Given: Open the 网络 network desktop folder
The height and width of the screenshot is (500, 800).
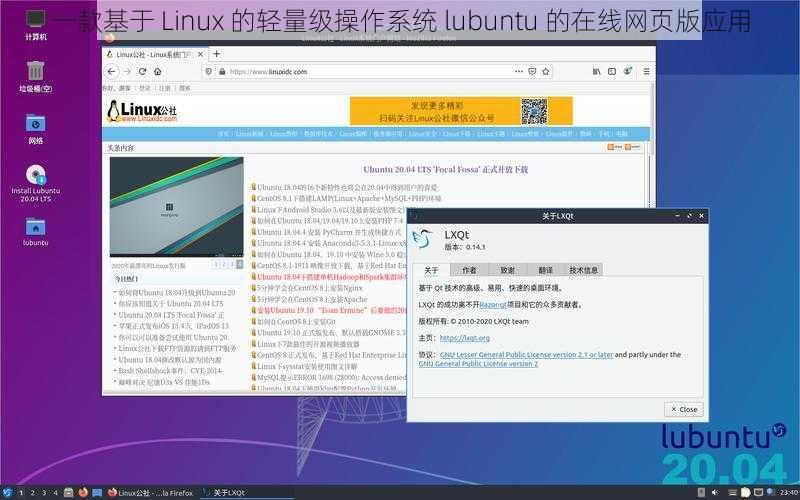Looking at the screenshot, I should click(x=36, y=129).
